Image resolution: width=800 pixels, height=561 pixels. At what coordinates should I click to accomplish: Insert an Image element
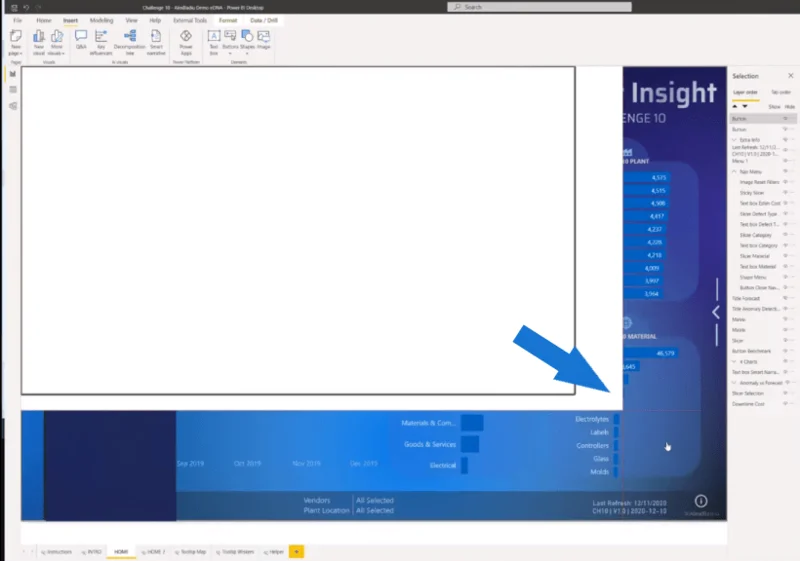pos(264,39)
